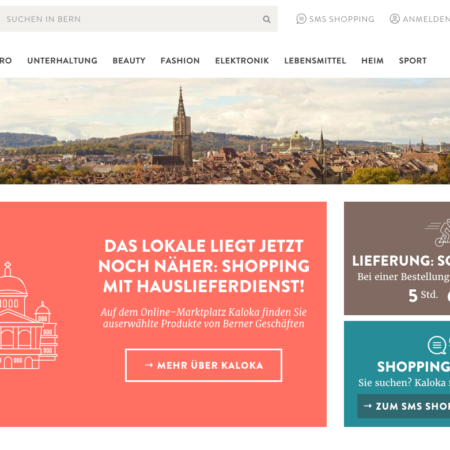Click the Zum SMS Shopping button

pyautogui.click(x=404, y=406)
